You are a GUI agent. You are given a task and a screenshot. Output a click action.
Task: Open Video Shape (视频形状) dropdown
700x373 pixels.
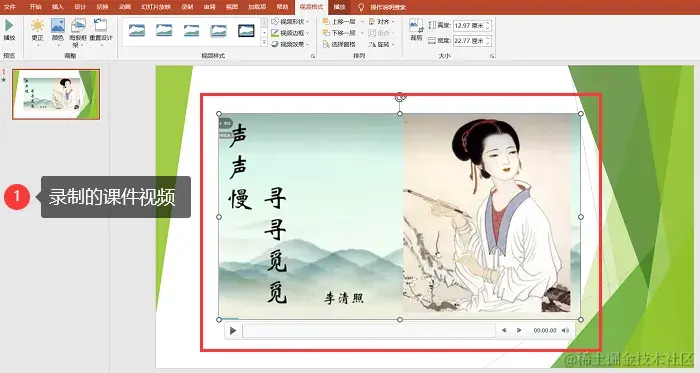click(x=290, y=21)
